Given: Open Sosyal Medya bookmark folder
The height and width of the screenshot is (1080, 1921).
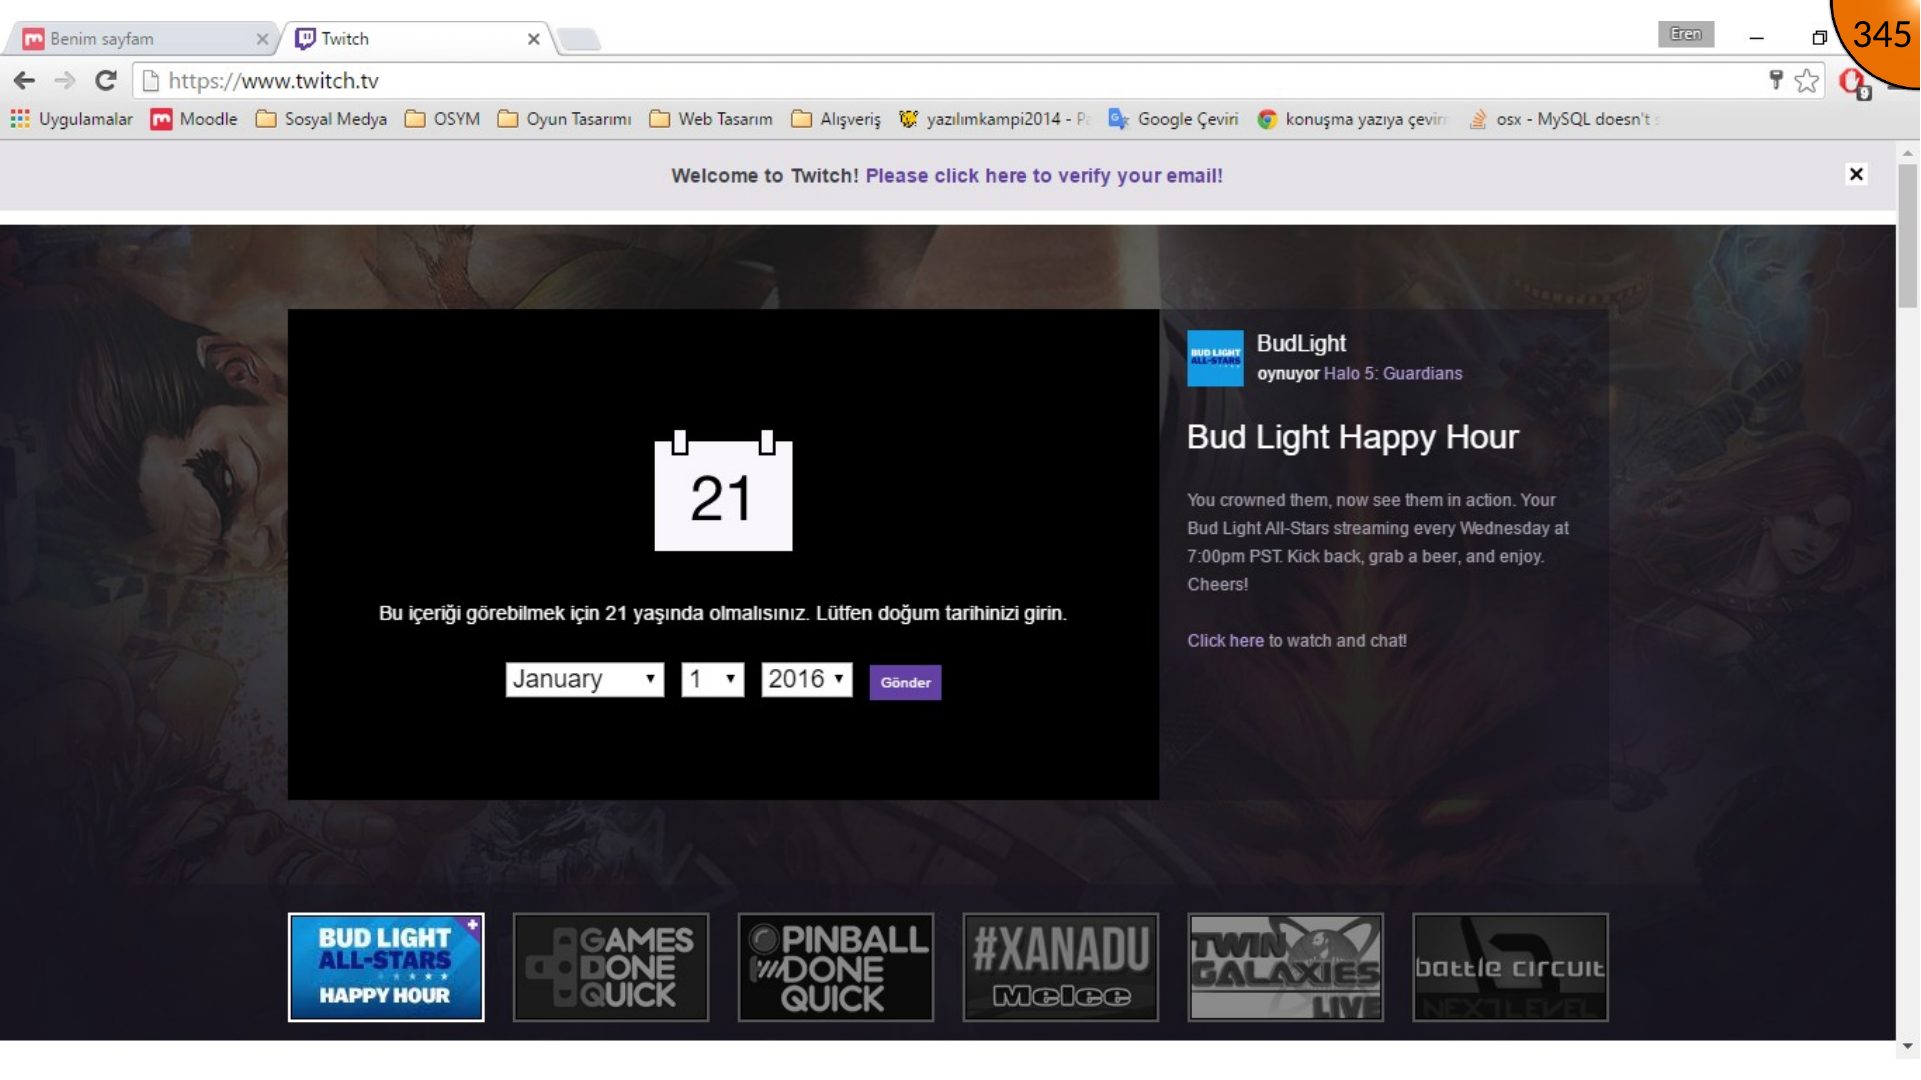Looking at the screenshot, I should tap(321, 119).
